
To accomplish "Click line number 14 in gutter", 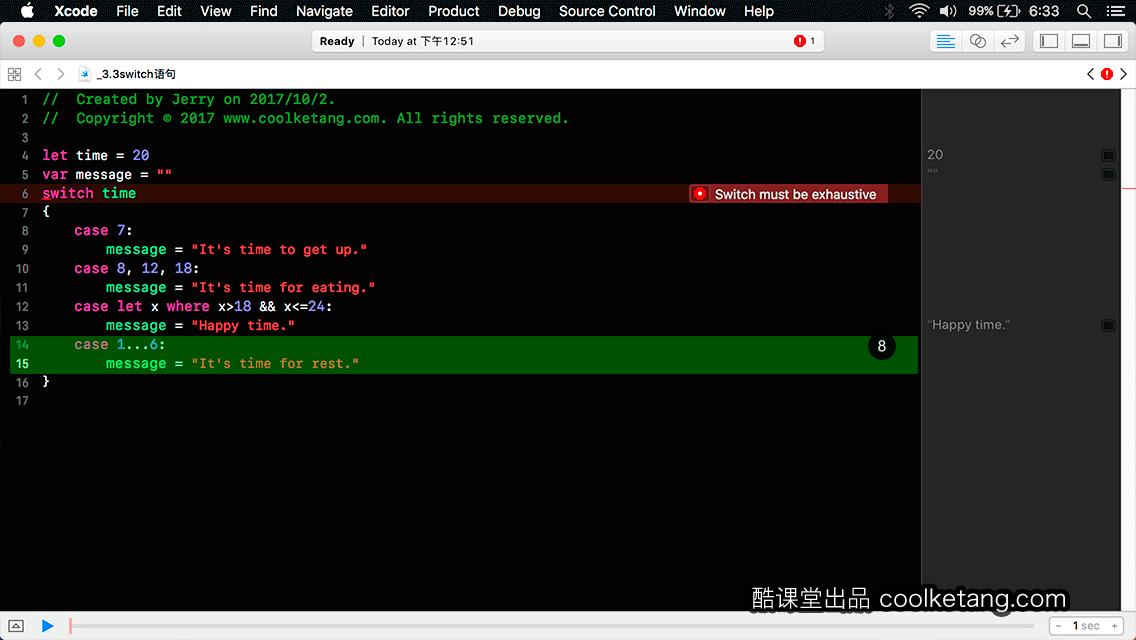I will [22, 344].
